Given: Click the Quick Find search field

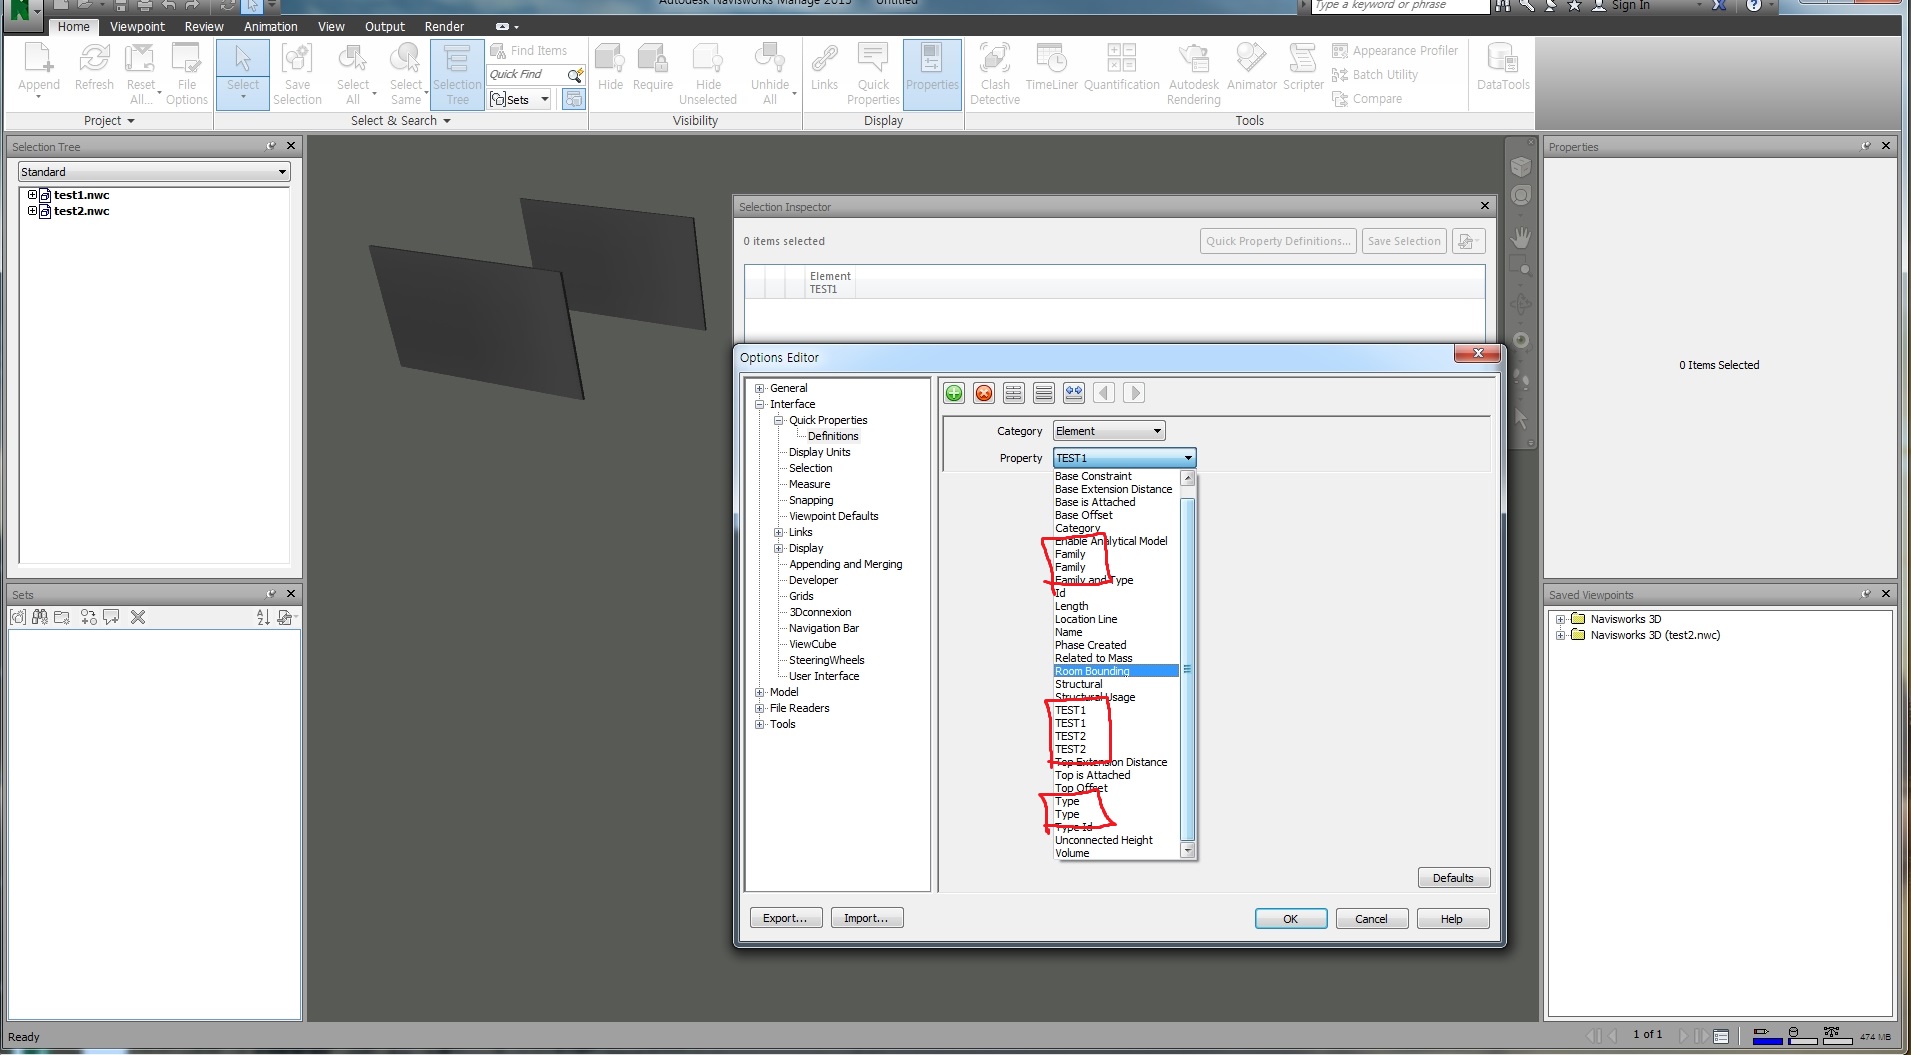Looking at the screenshot, I should 526,75.
